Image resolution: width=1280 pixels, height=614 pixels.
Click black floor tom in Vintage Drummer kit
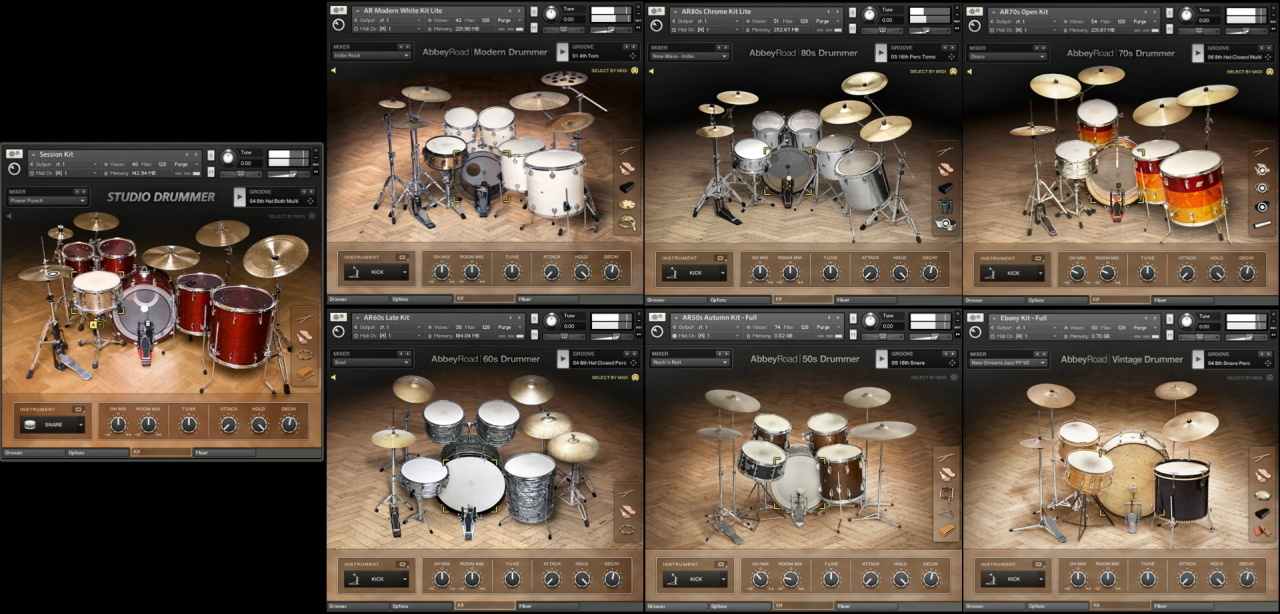click(1181, 490)
